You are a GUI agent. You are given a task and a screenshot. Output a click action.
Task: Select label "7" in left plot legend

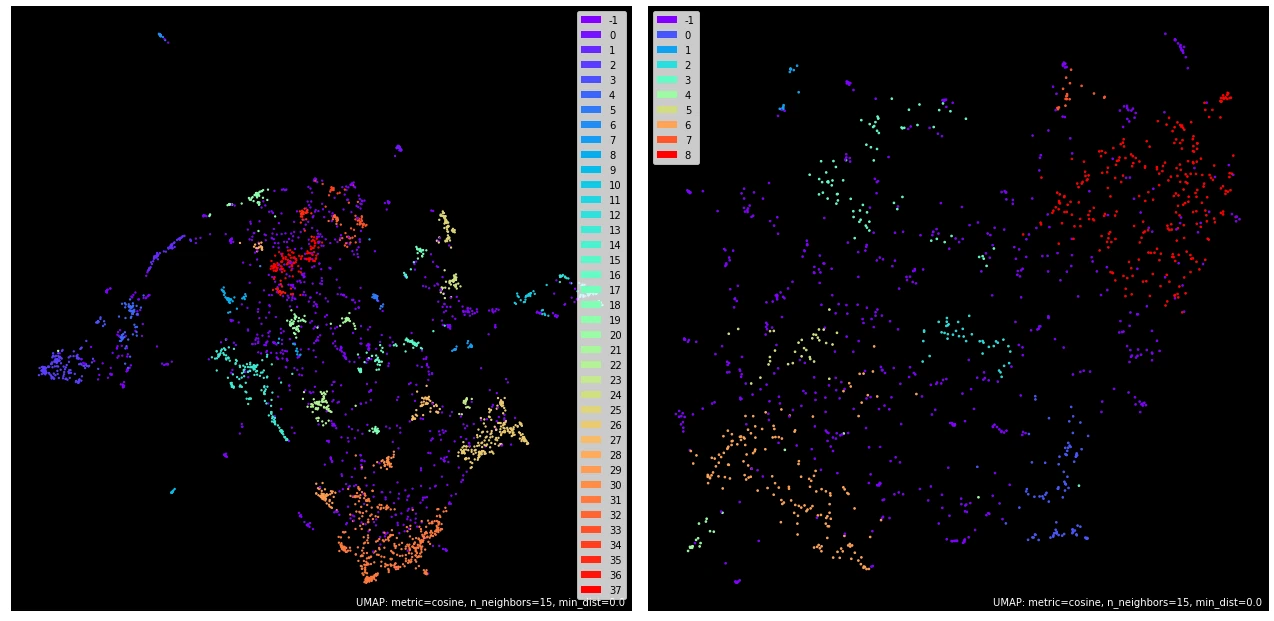613,140
